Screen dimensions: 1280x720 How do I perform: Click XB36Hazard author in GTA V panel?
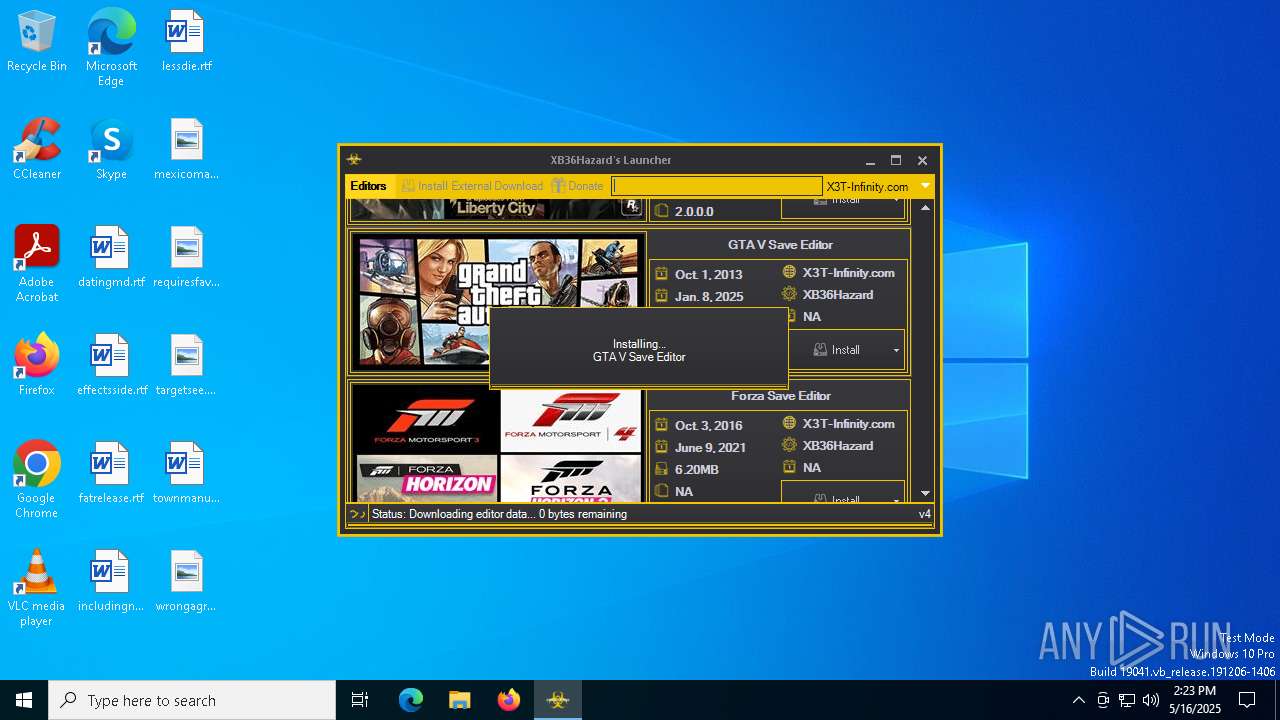pyautogui.click(x=838, y=295)
